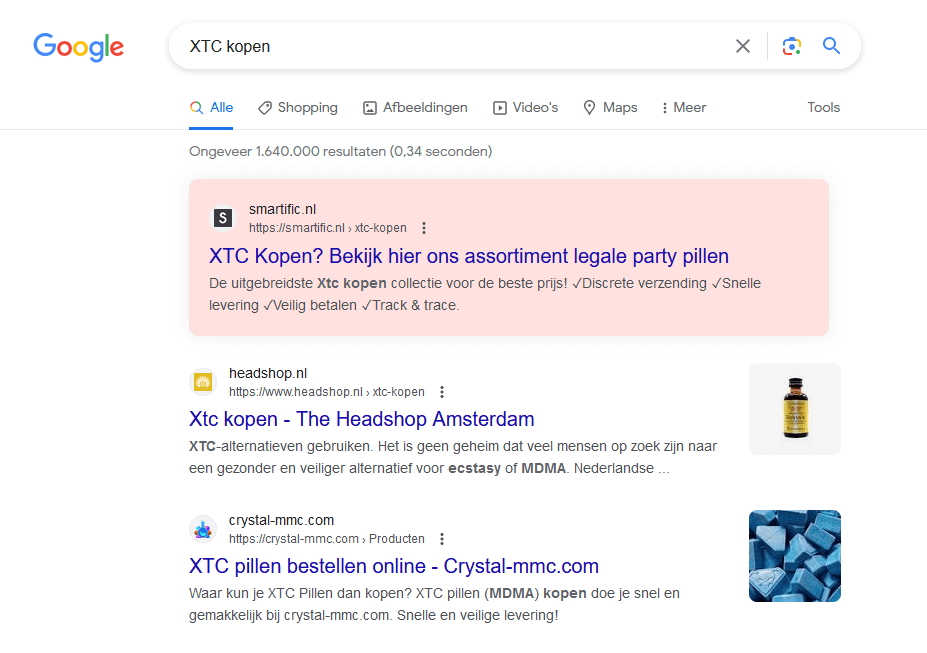Switch to the Shopping tab
Viewport: 927px width, 653px height.
click(297, 108)
